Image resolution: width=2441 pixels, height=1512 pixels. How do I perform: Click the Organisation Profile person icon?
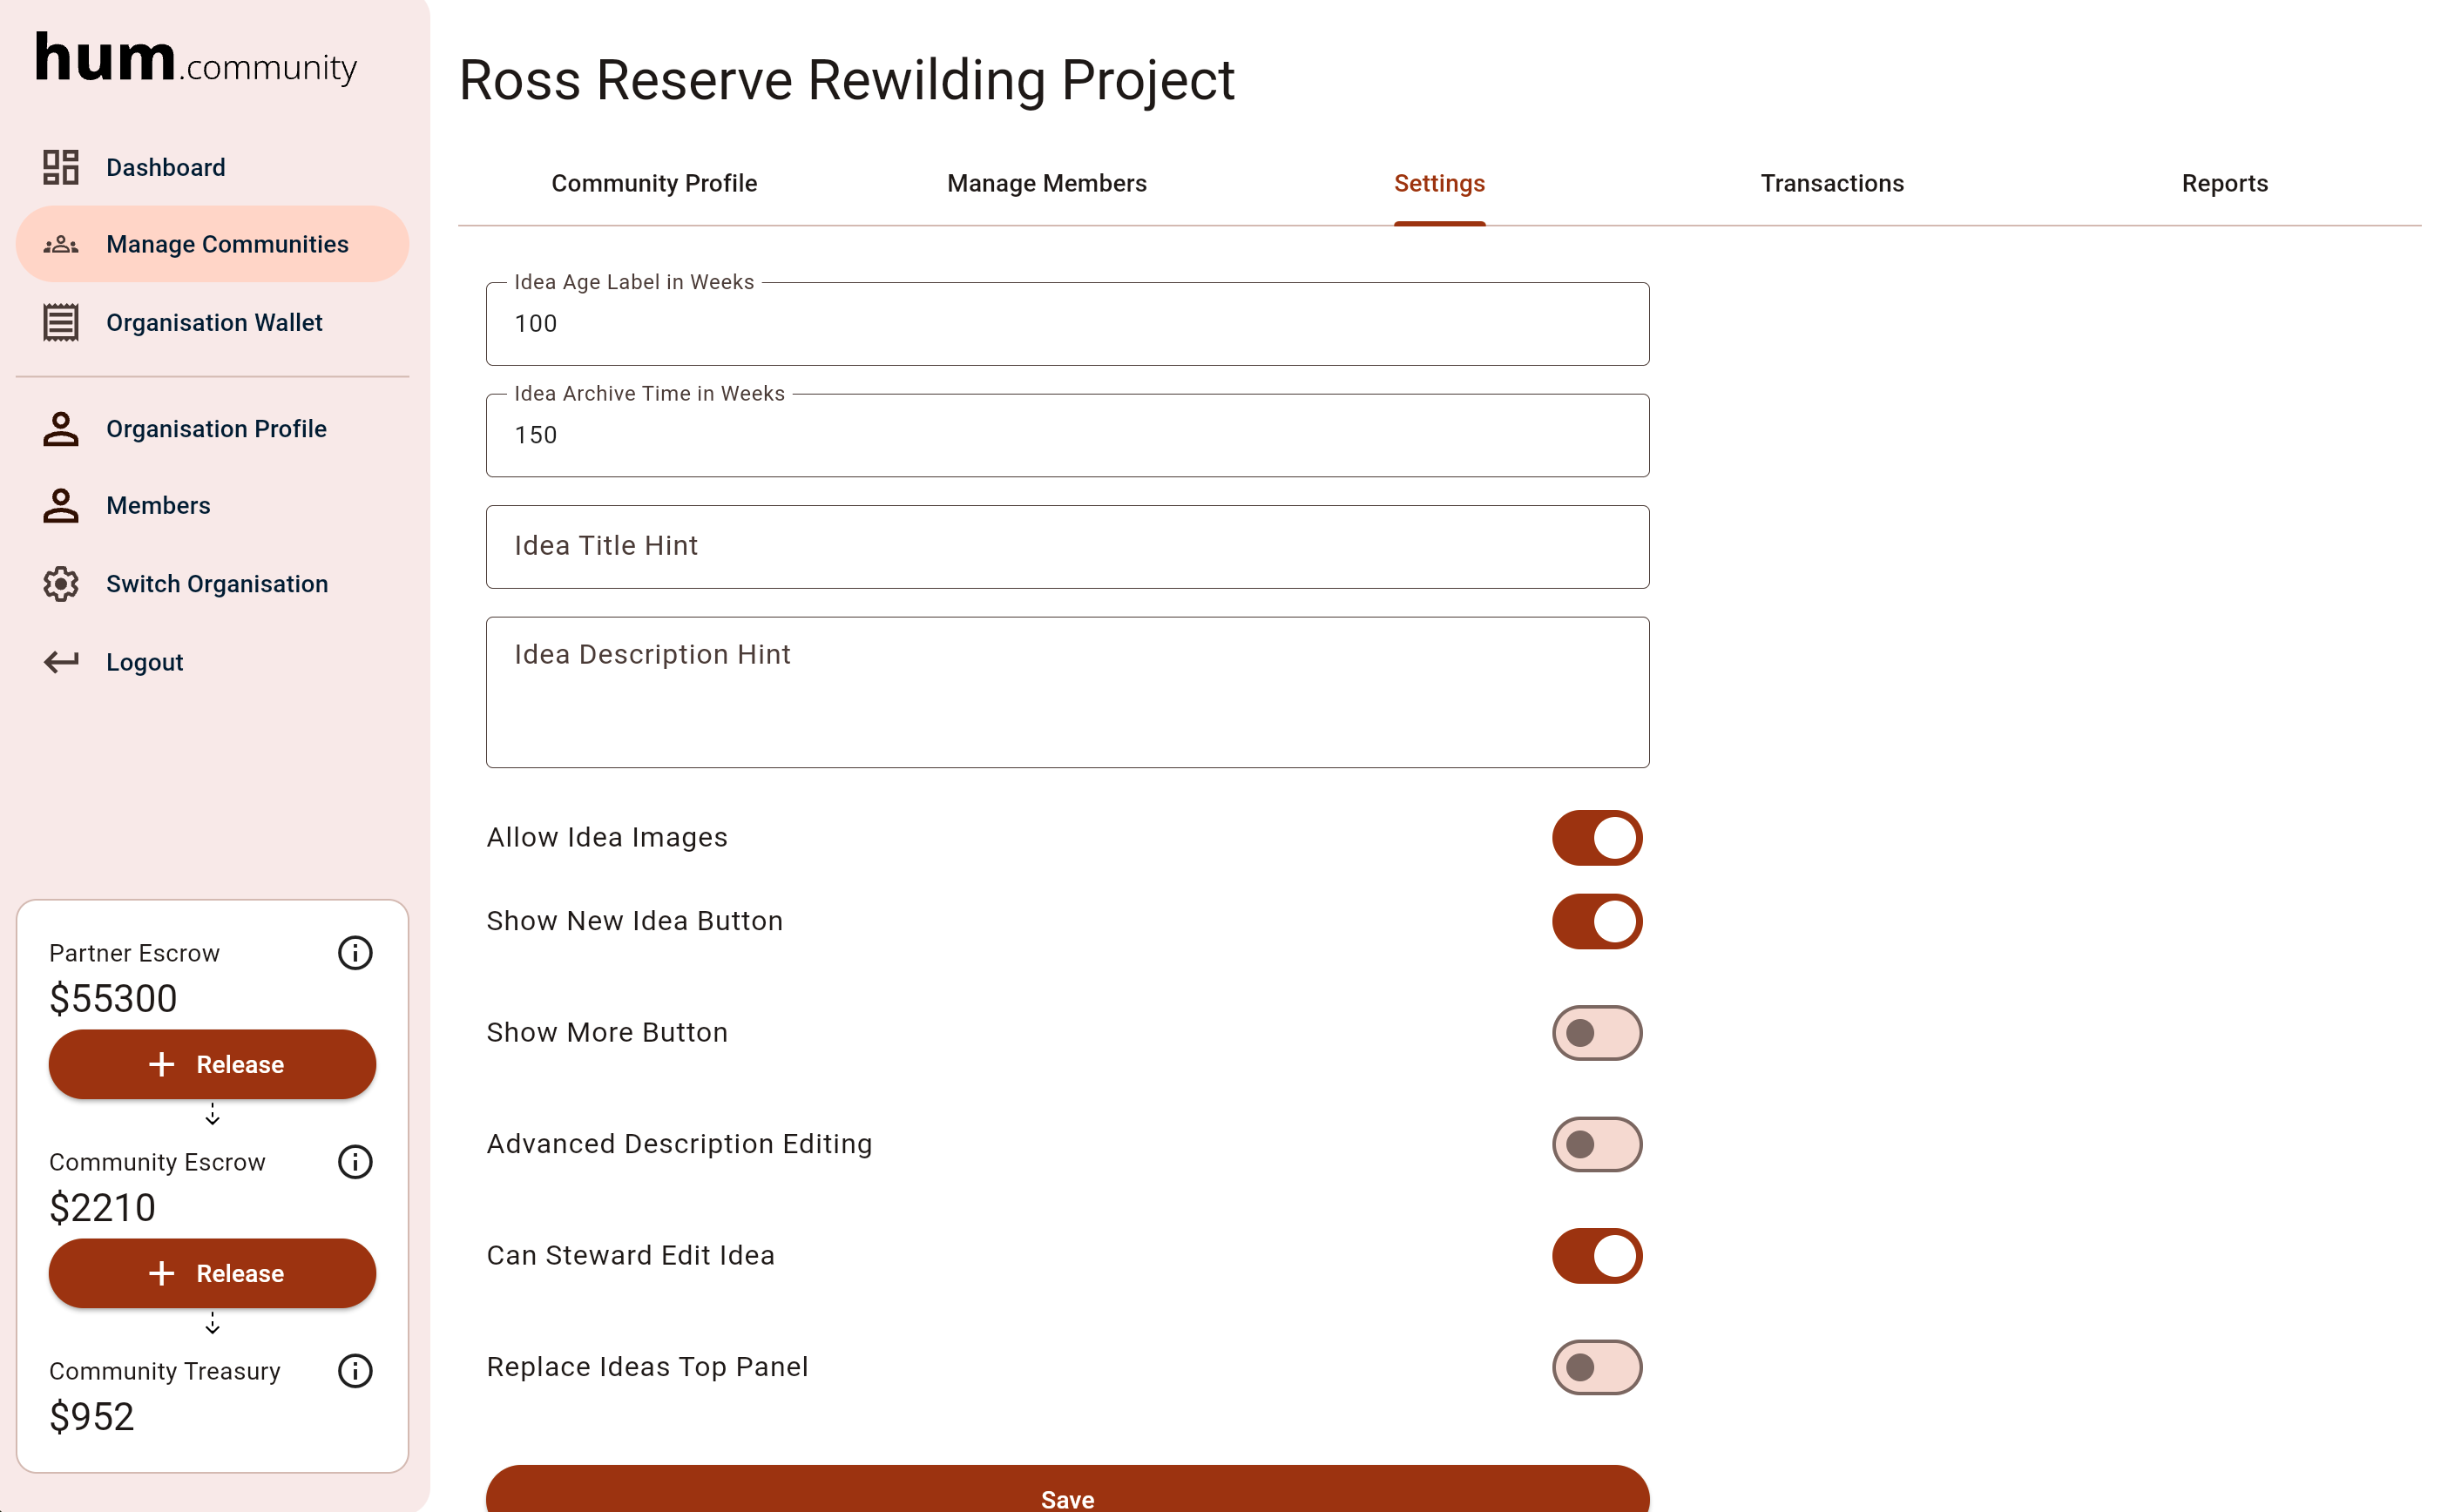61,429
